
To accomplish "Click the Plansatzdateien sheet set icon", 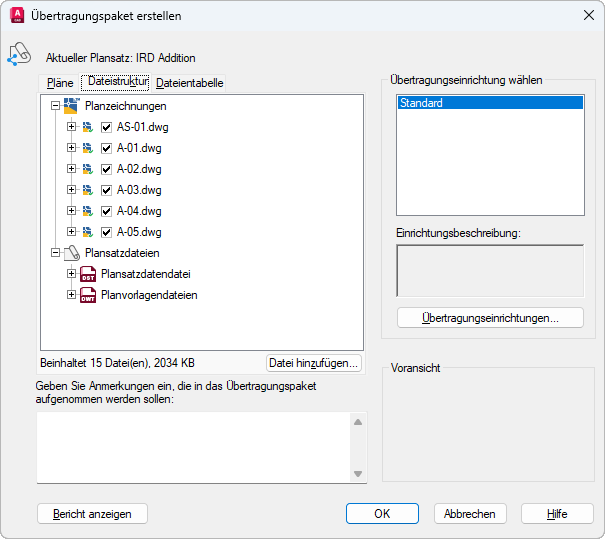I will (72, 253).
